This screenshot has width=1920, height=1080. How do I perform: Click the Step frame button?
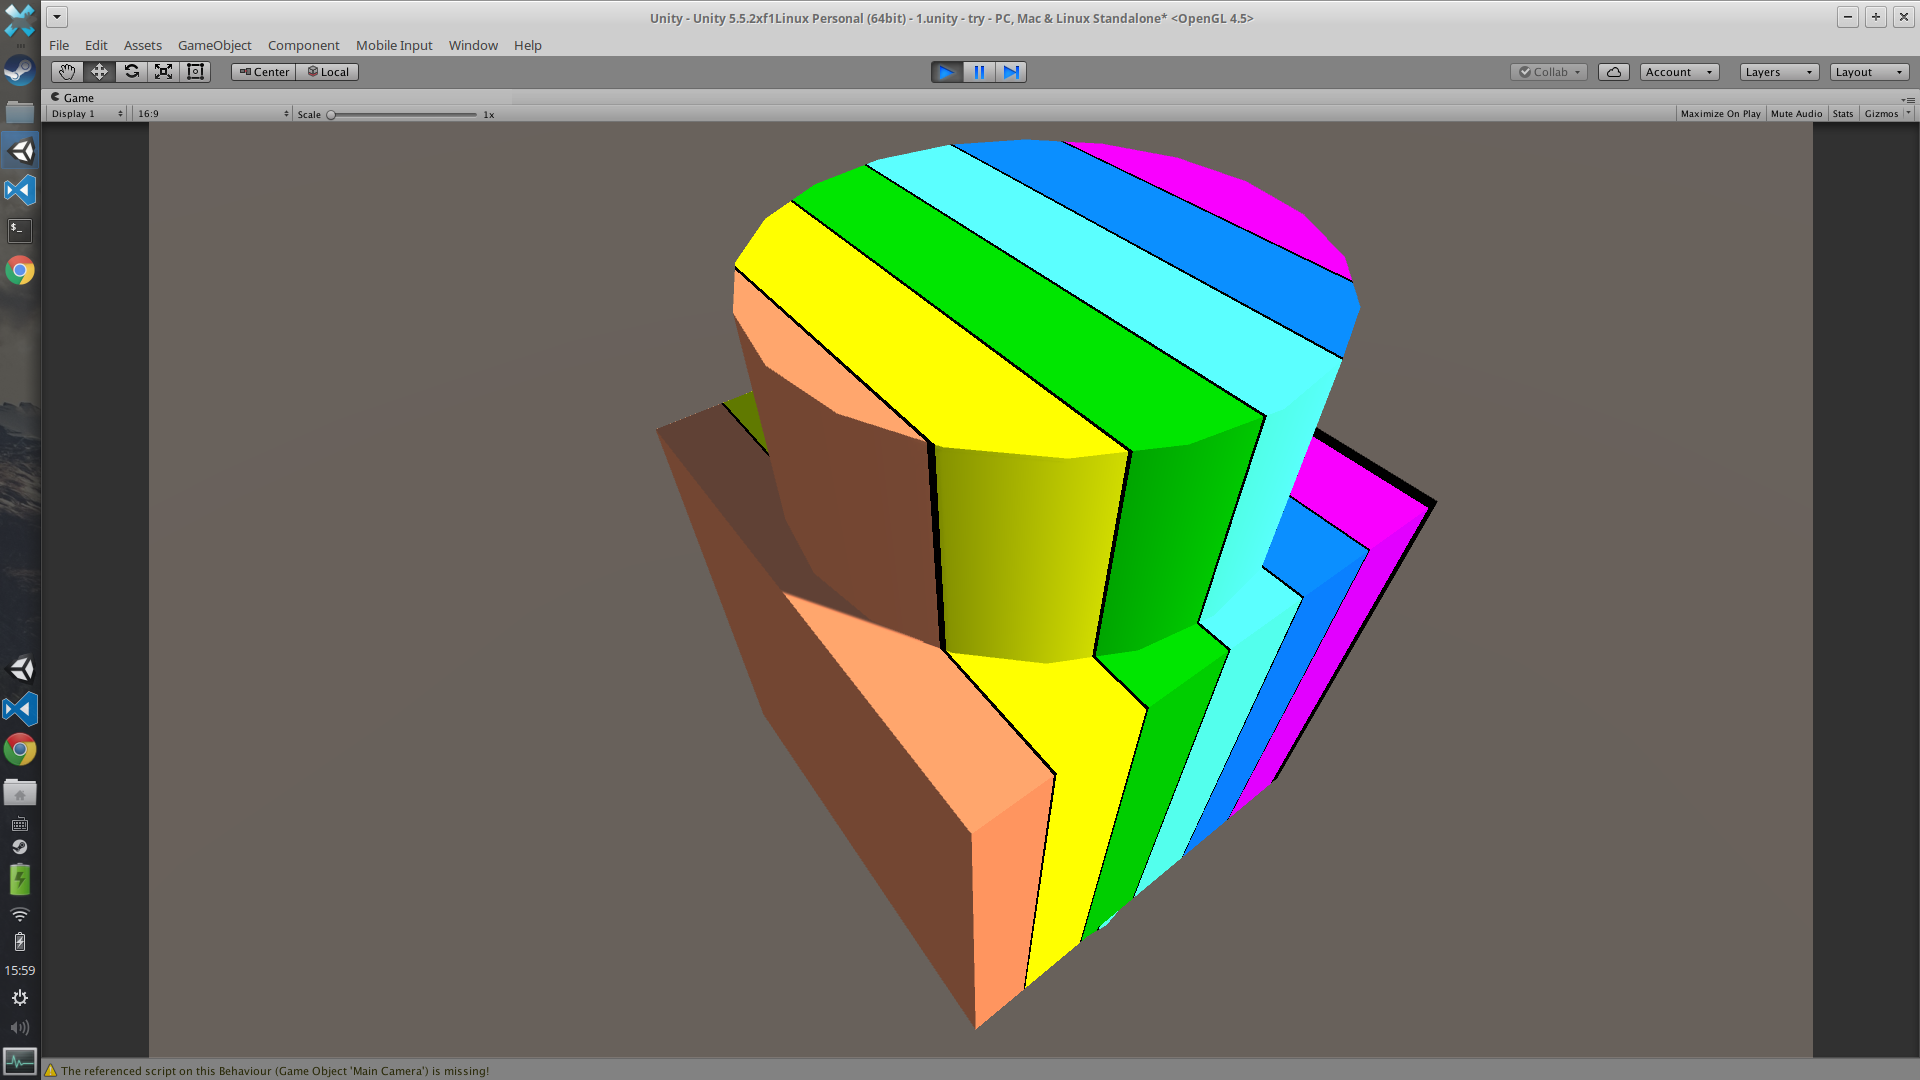pos(1011,72)
